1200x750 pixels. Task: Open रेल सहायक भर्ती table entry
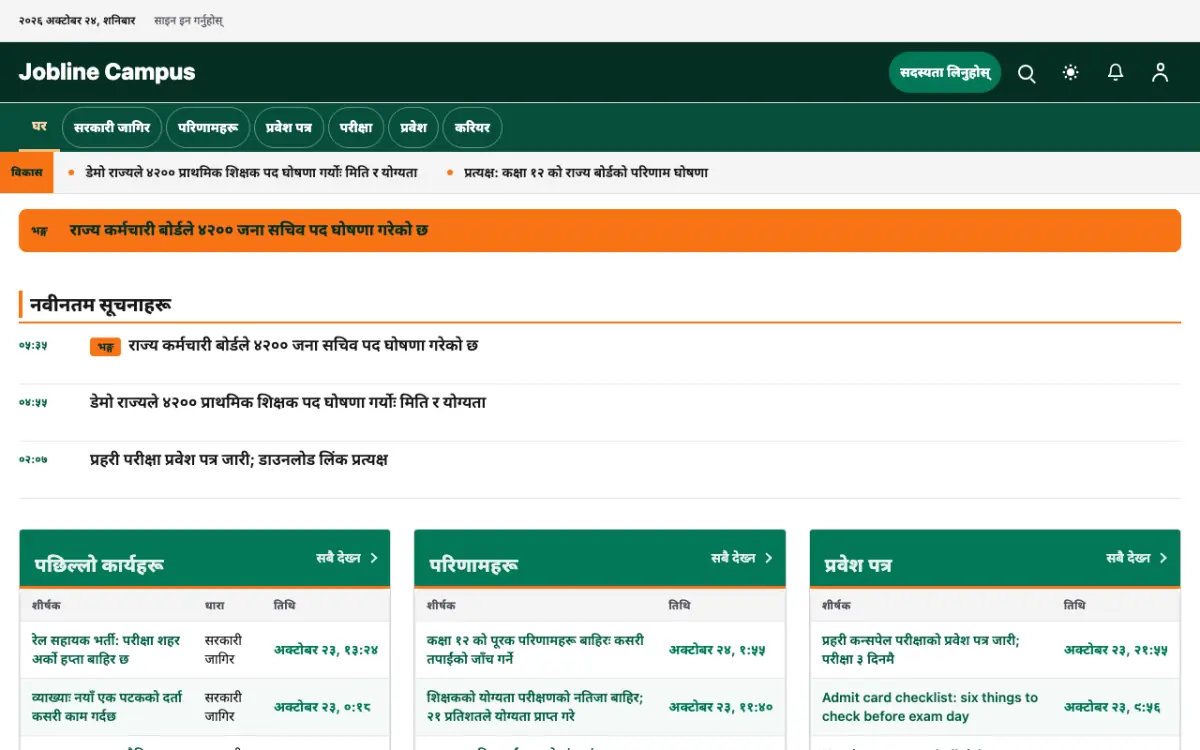[107, 650]
